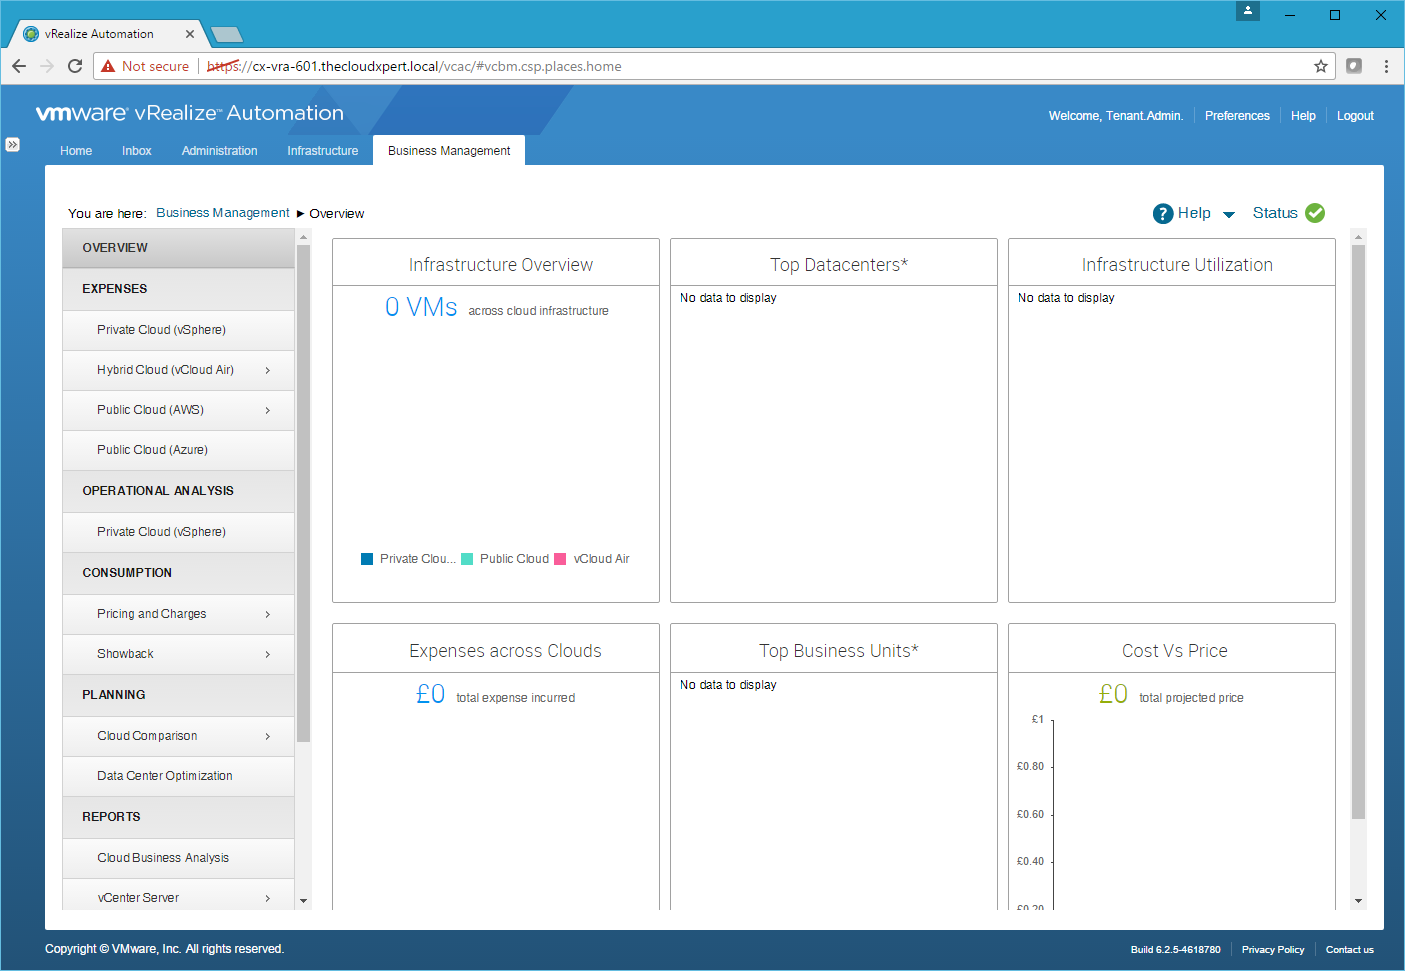Switch to the Infrastructure tab

pos(322,151)
